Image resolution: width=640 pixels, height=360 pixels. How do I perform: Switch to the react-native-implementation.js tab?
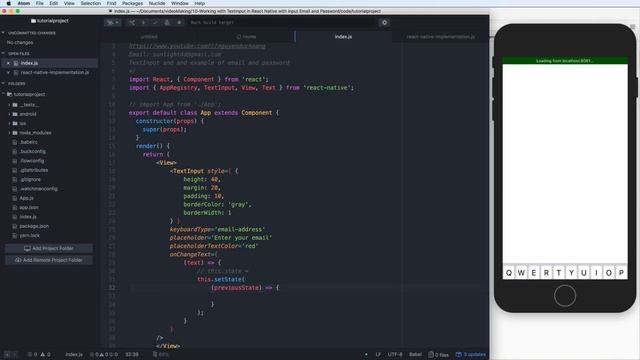[x=440, y=37]
